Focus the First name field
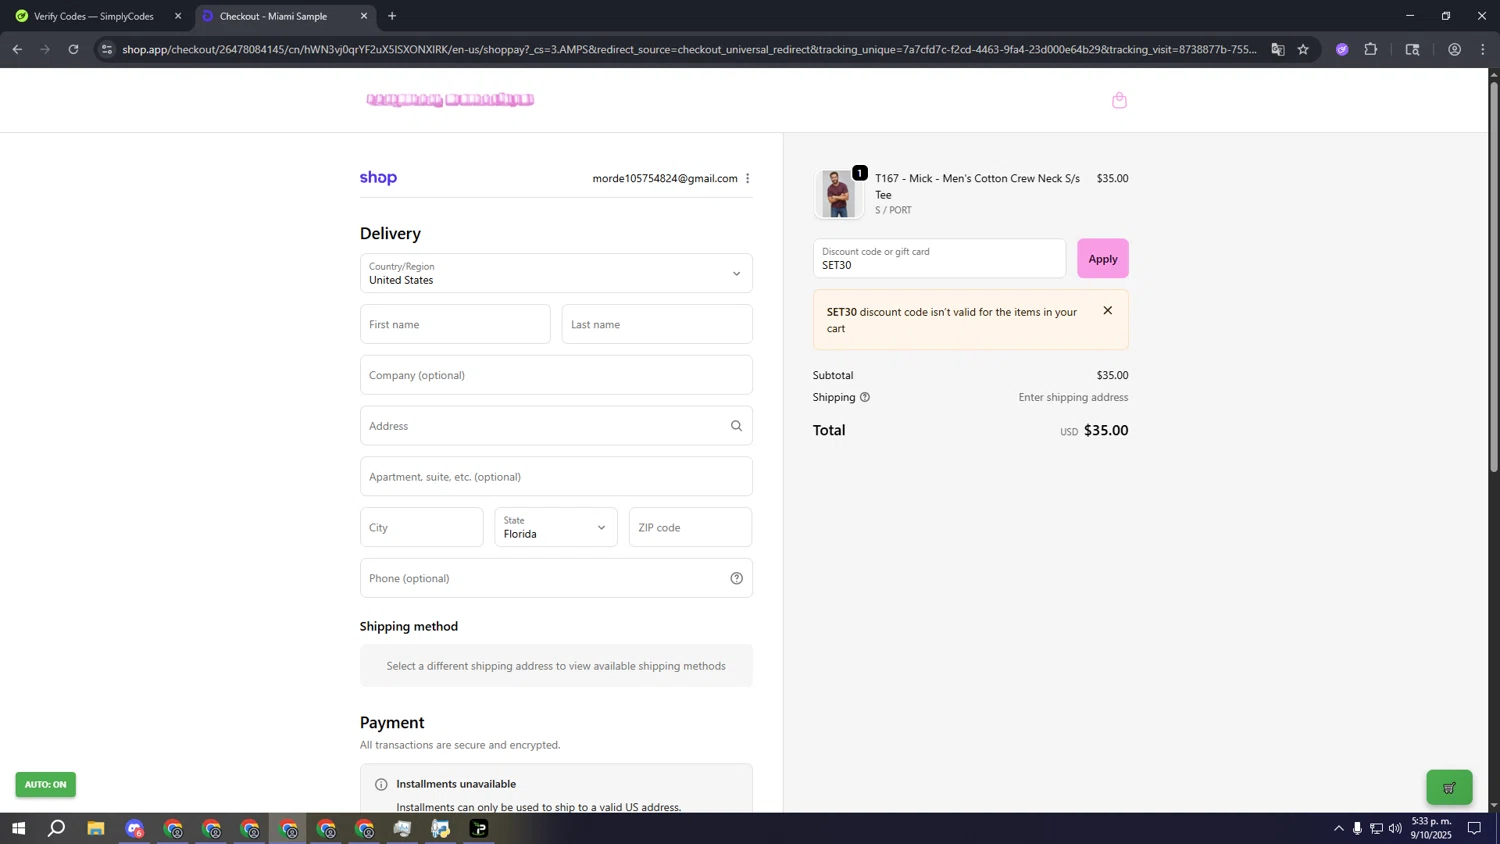Screen dimensions: 1500x844 pos(455,324)
